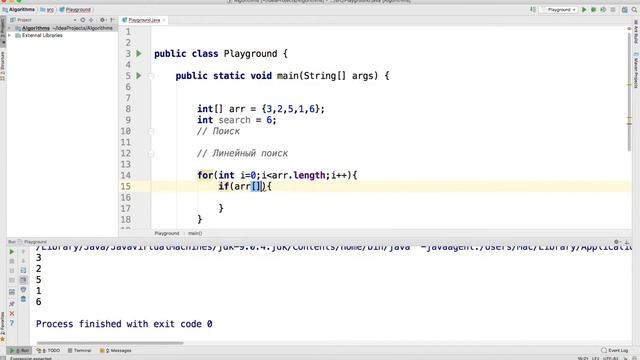Viewport: 640px width, 360px height.
Task: Click the src breadcrumb in the navigation bar
Action: tap(47, 9)
